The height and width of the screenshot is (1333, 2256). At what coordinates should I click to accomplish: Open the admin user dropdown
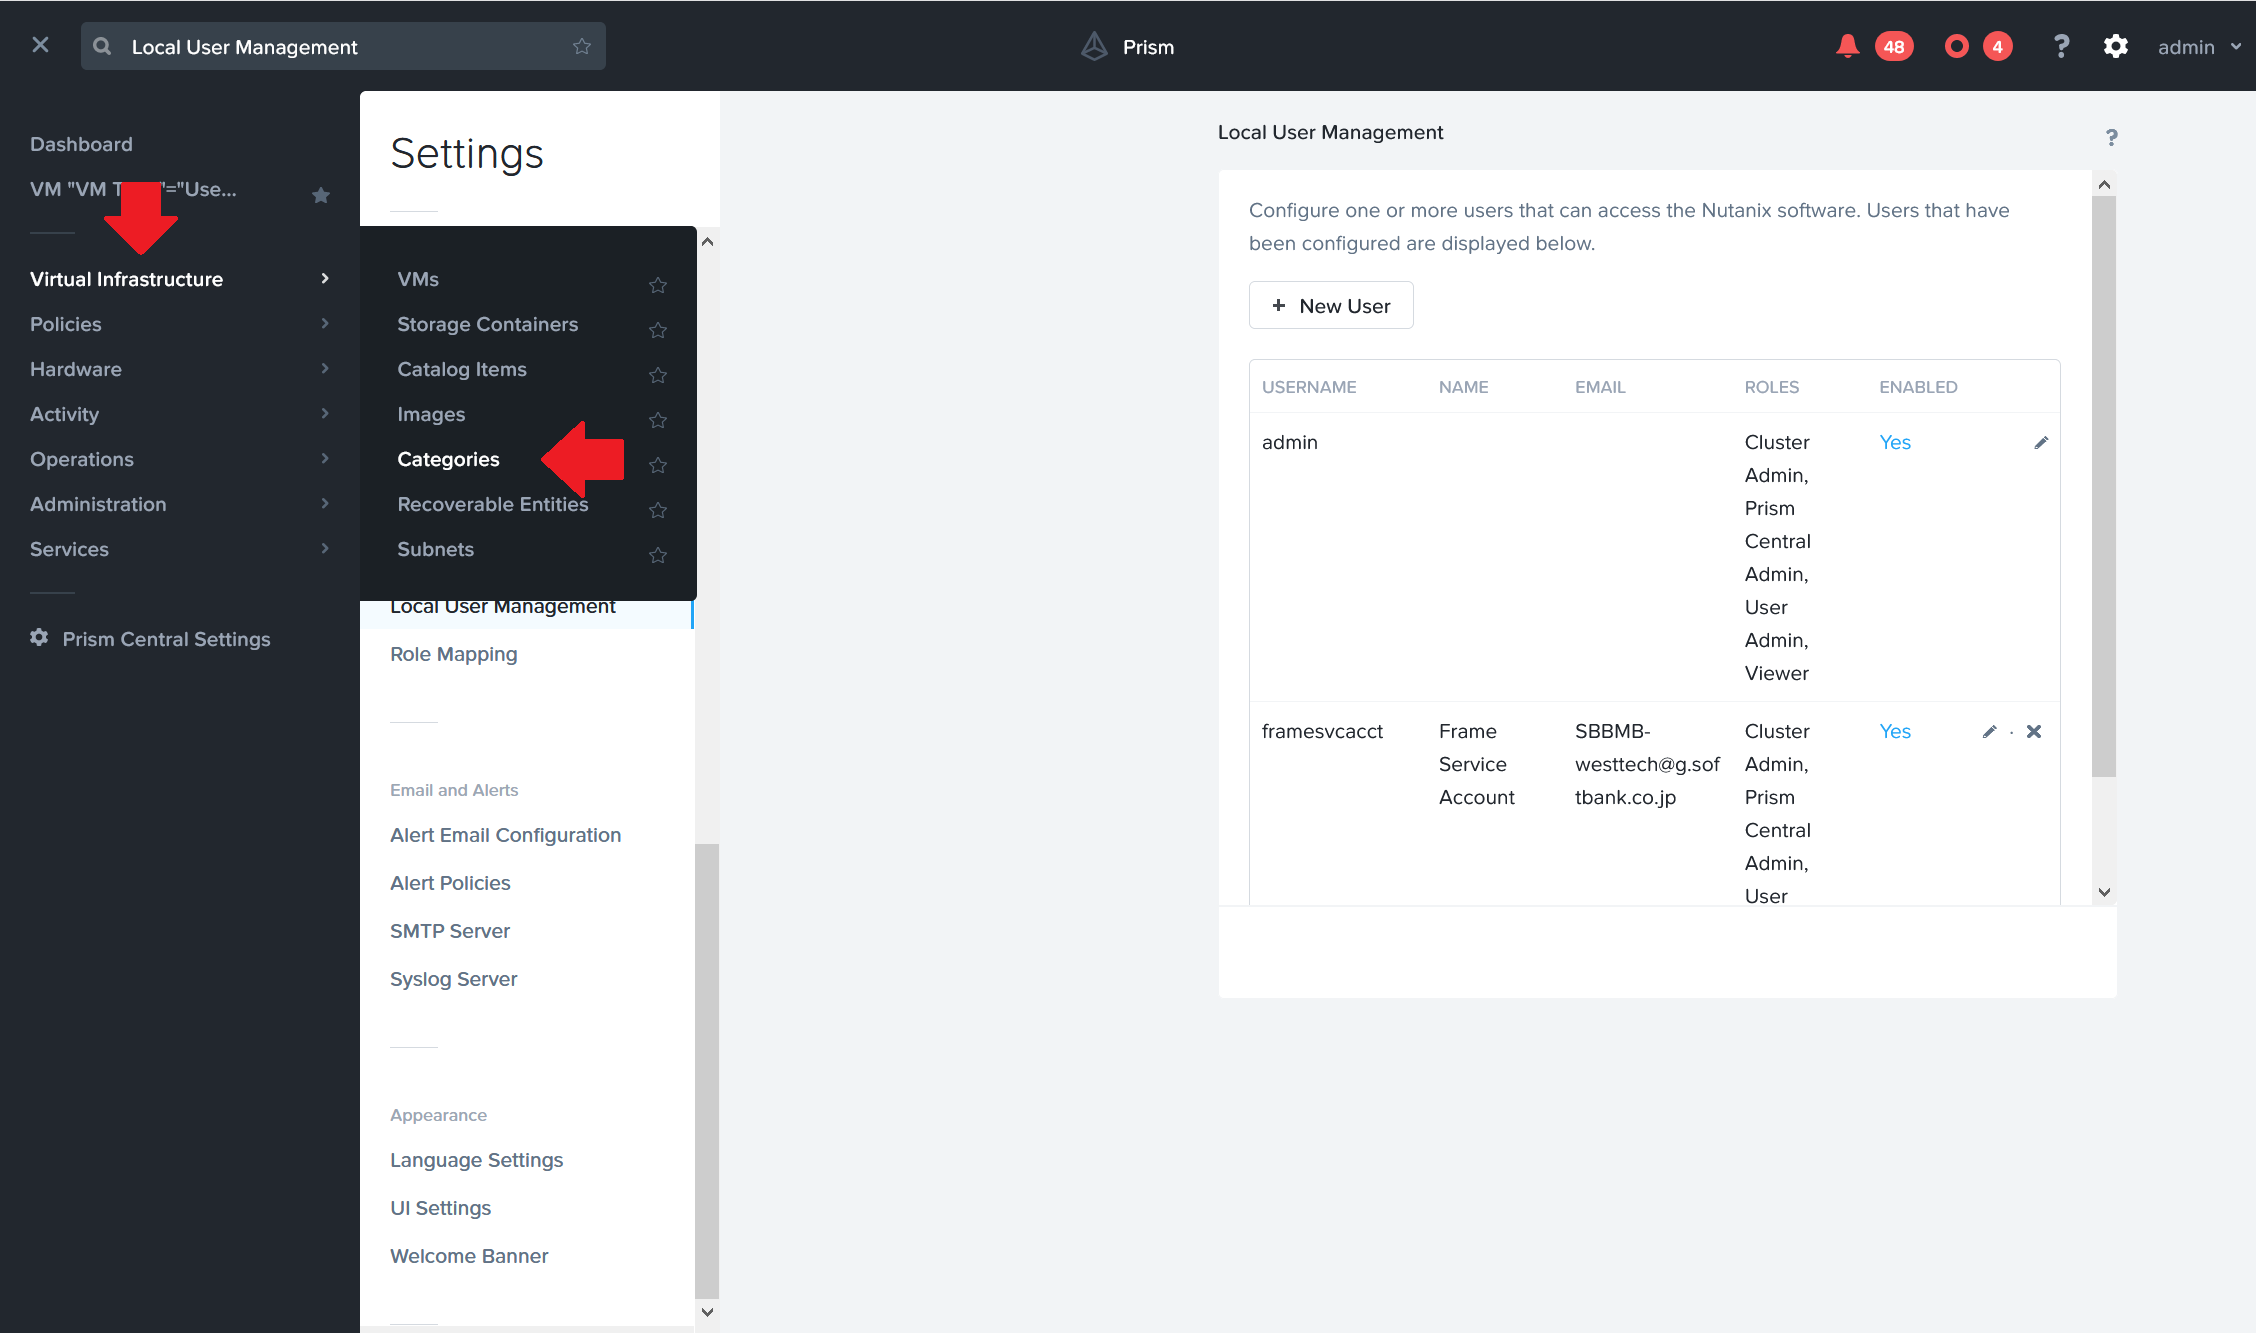pos(2199,47)
